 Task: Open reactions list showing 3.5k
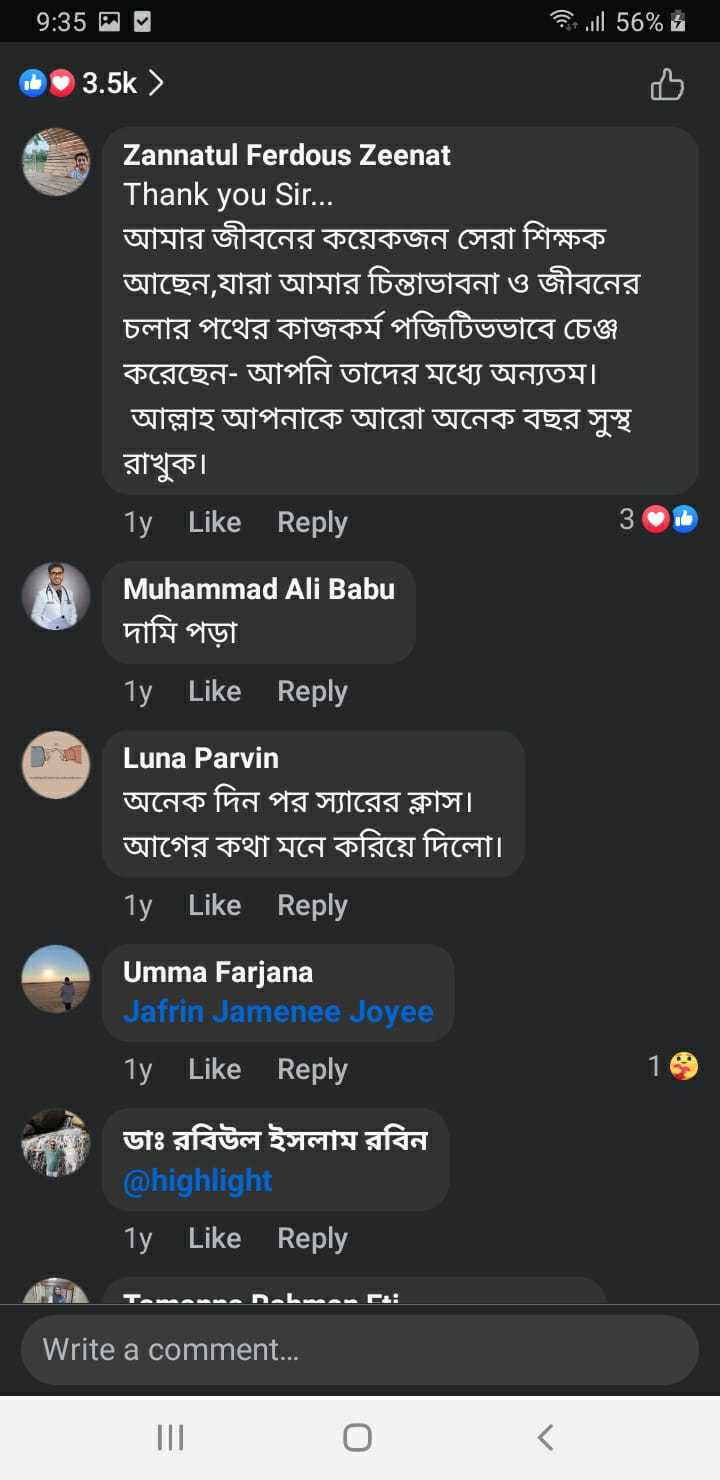point(92,83)
